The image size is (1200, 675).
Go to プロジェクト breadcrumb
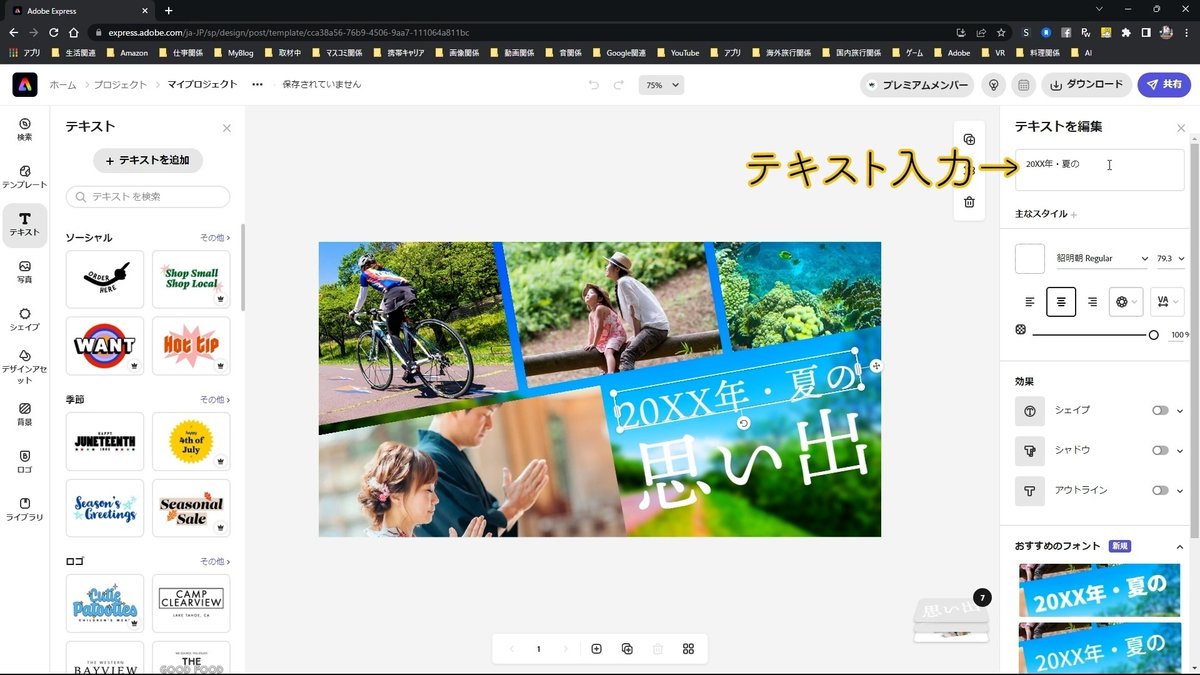[x=120, y=85]
